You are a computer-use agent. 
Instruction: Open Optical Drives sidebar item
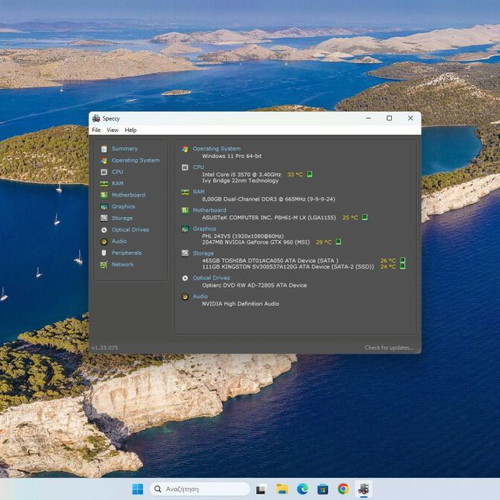pyautogui.click(x=130, y=230)
